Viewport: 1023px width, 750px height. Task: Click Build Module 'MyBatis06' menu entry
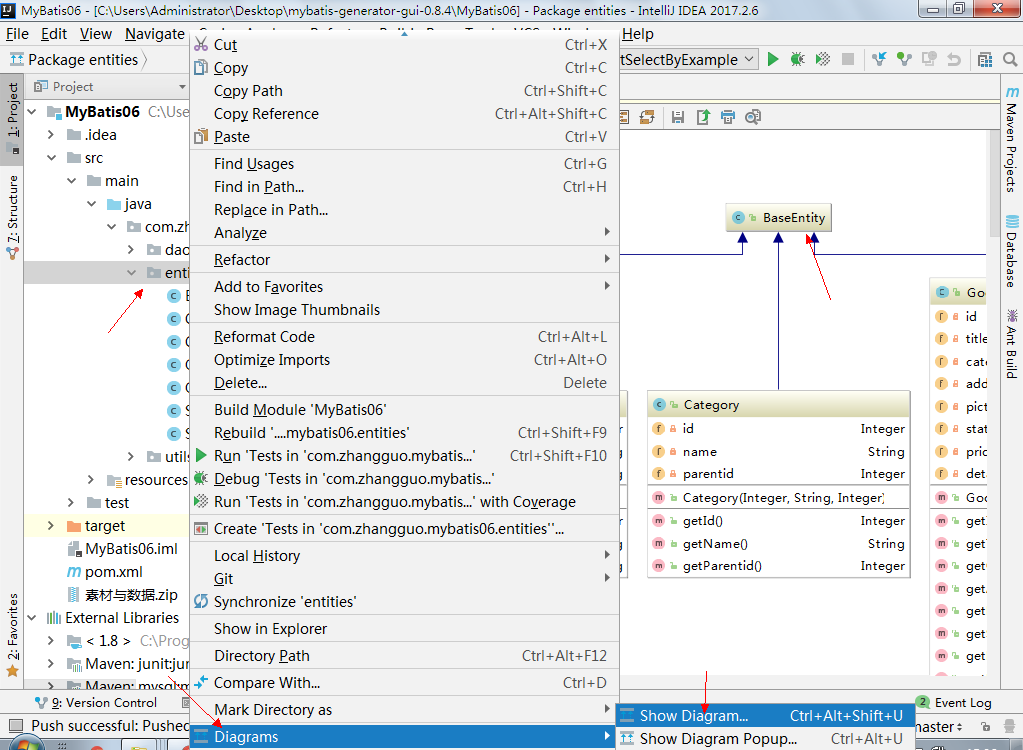click(x=404, y=410)
